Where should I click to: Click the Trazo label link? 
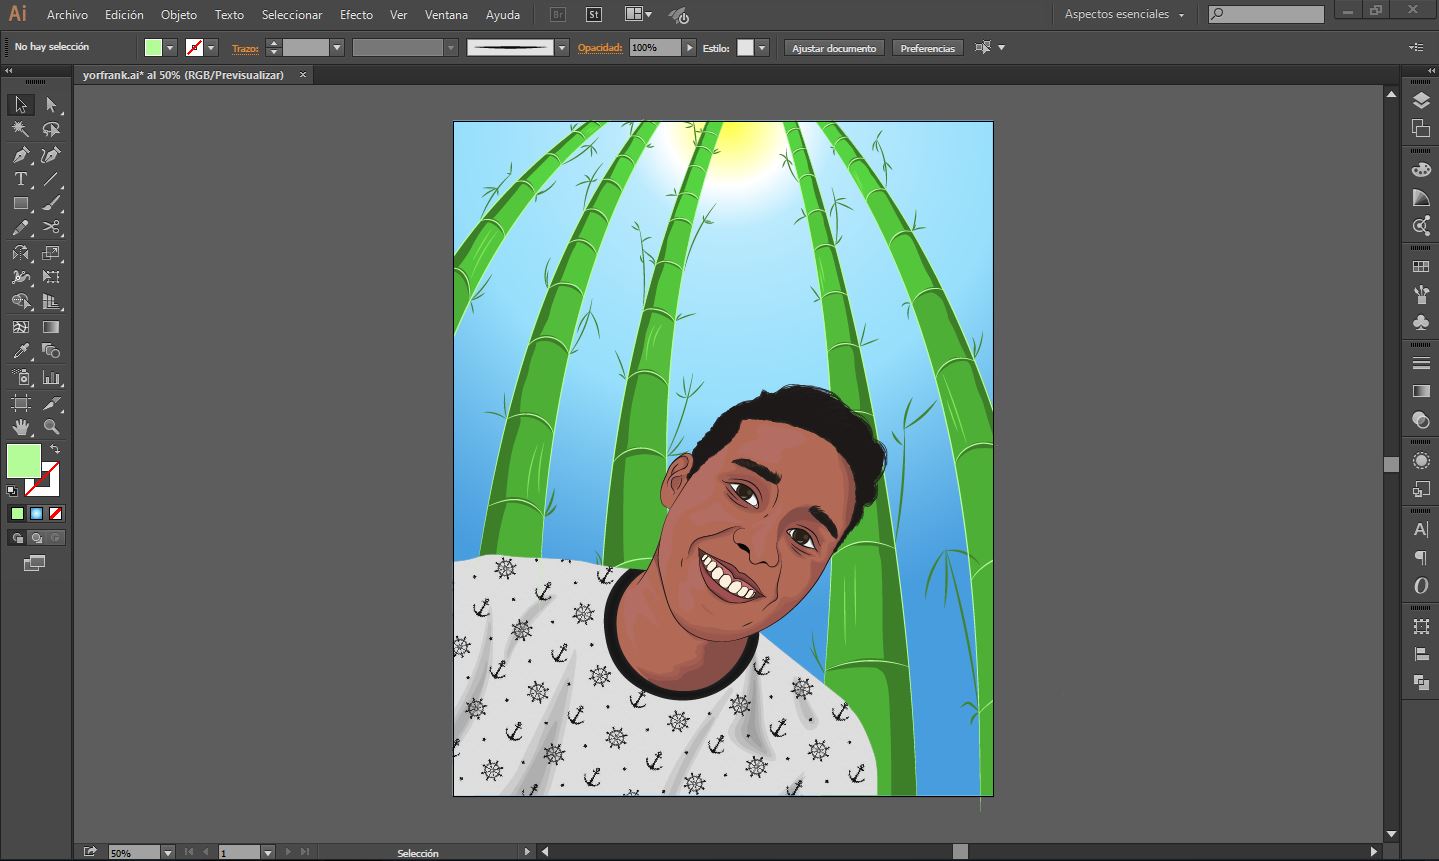[x=245, y=48]
